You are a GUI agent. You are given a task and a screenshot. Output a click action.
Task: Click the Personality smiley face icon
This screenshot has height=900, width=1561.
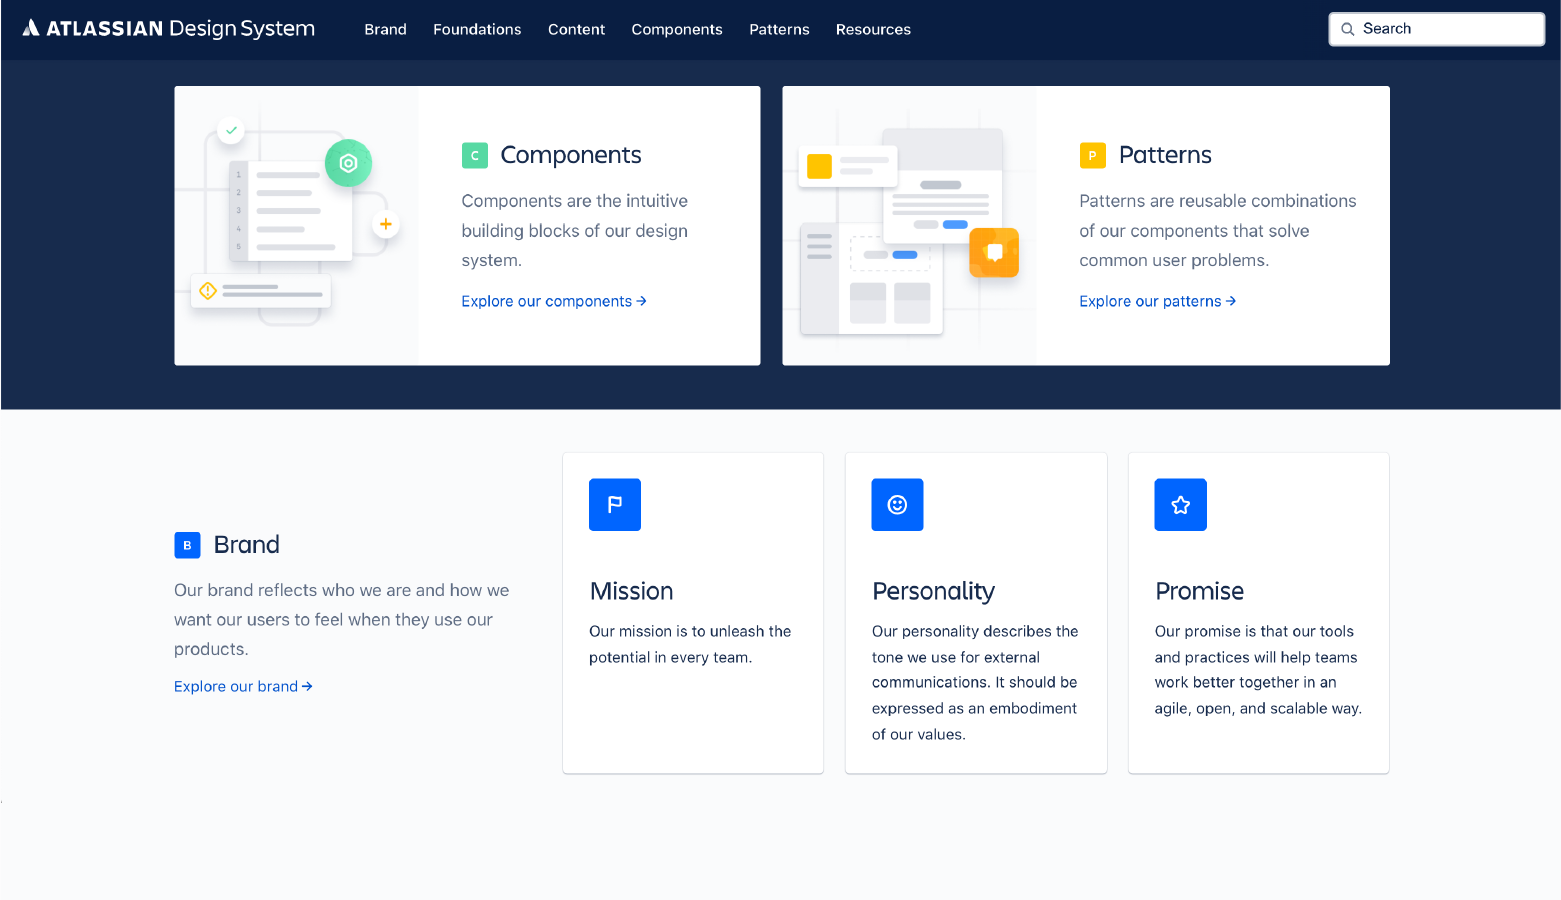897,505
